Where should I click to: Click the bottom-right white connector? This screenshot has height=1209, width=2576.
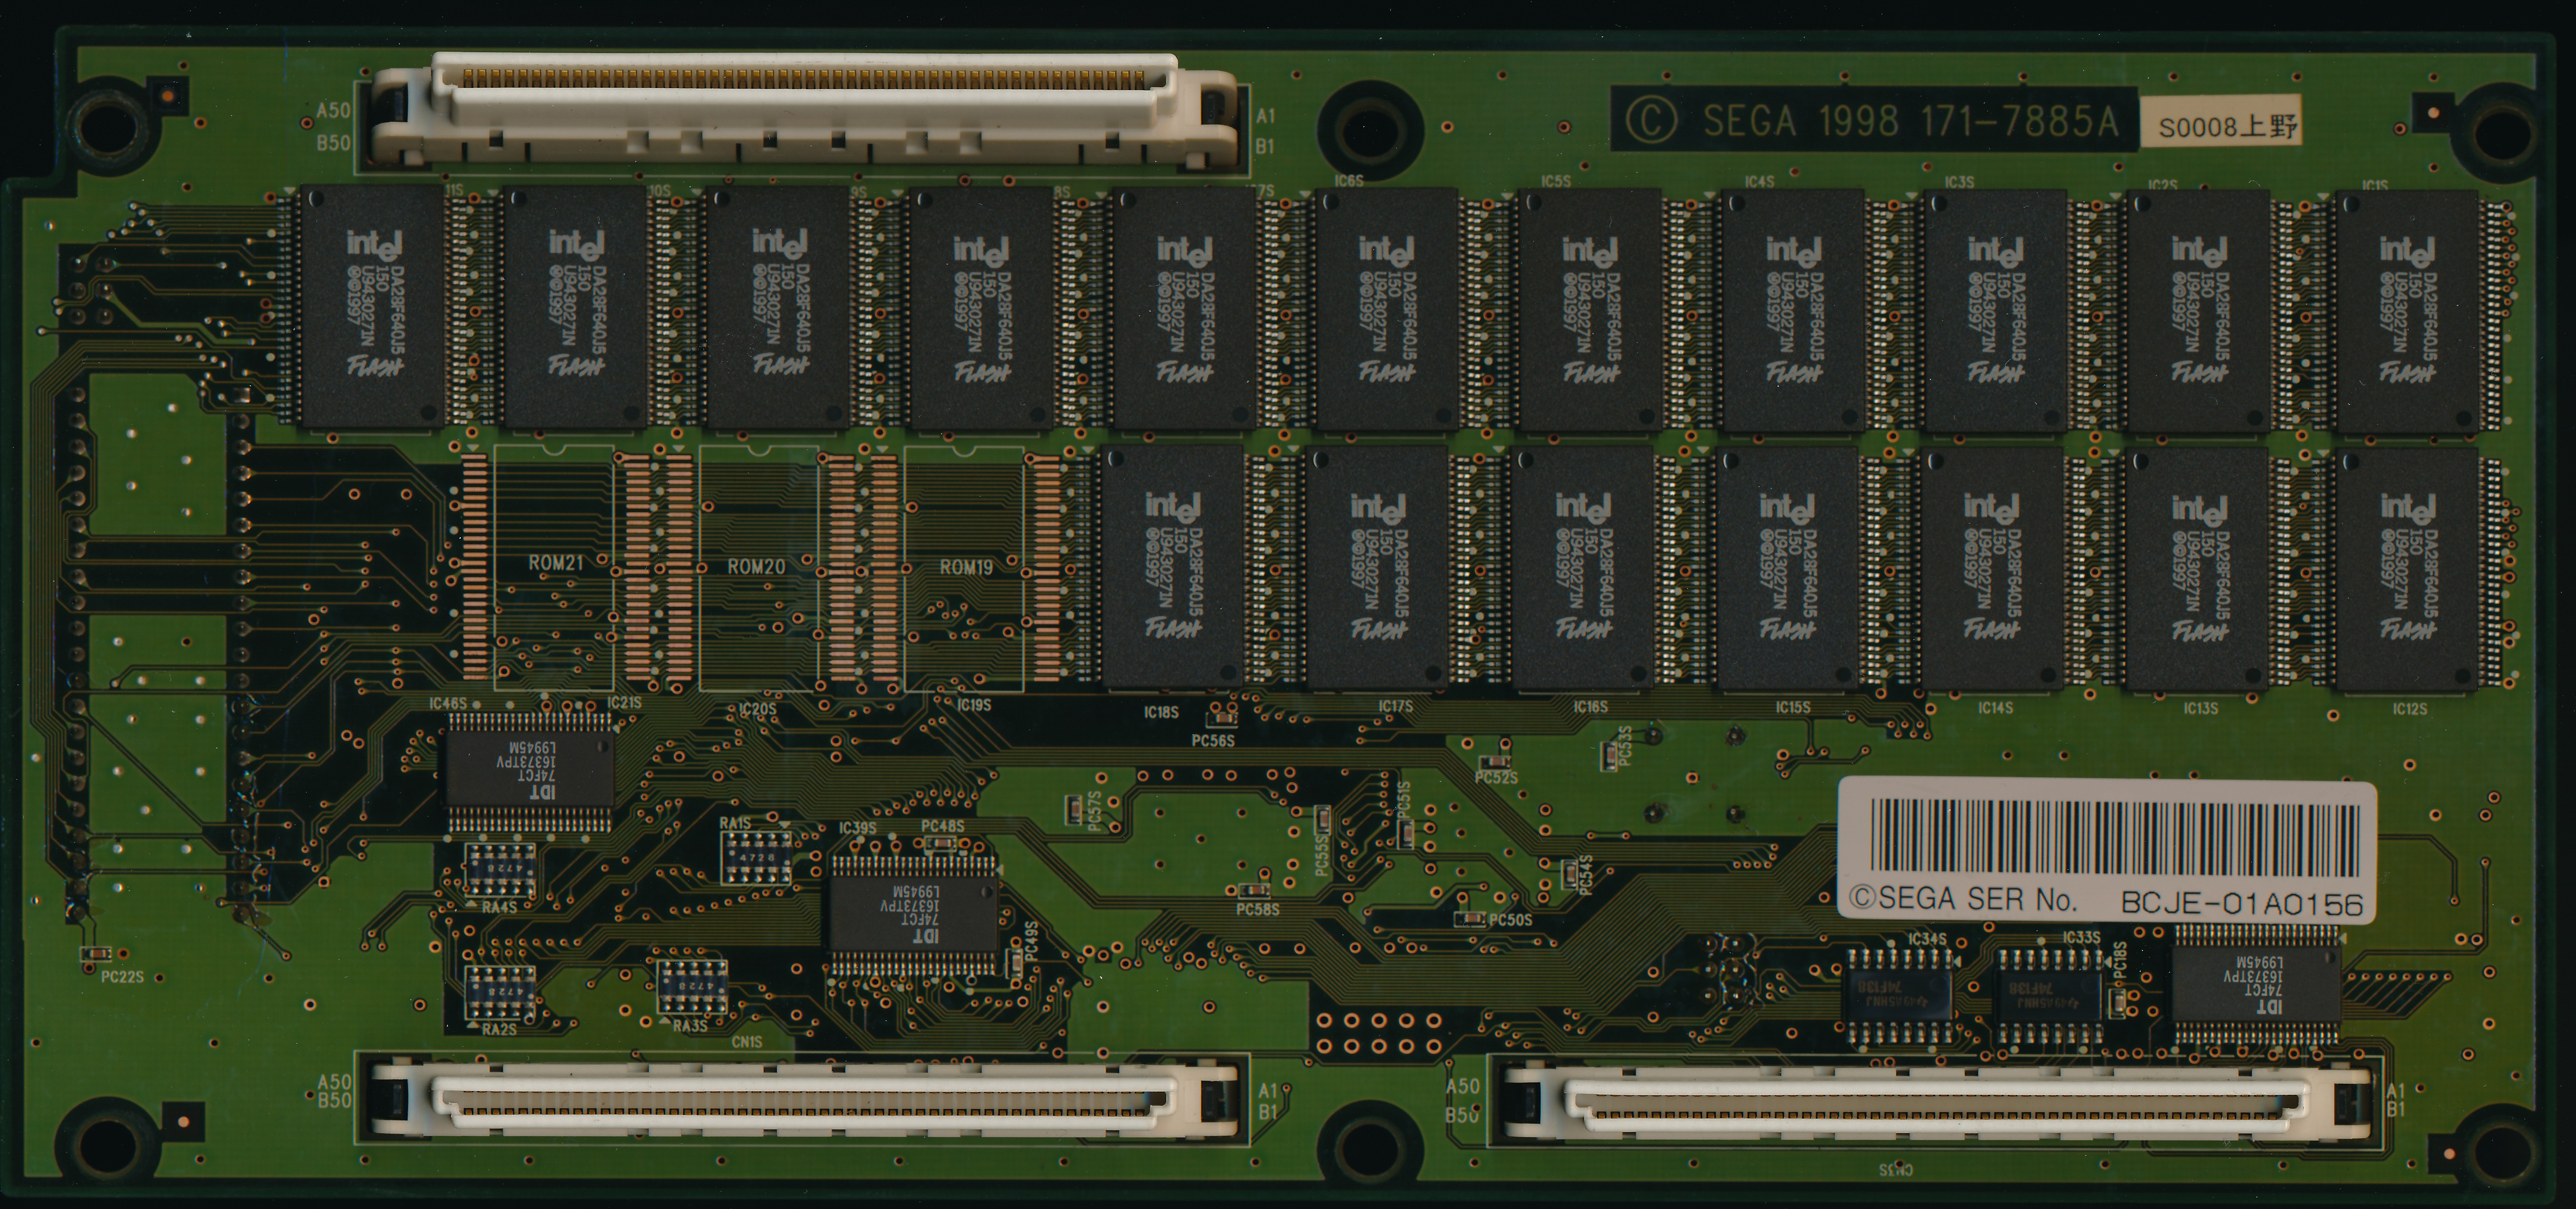click(x=1937, y=1102)
